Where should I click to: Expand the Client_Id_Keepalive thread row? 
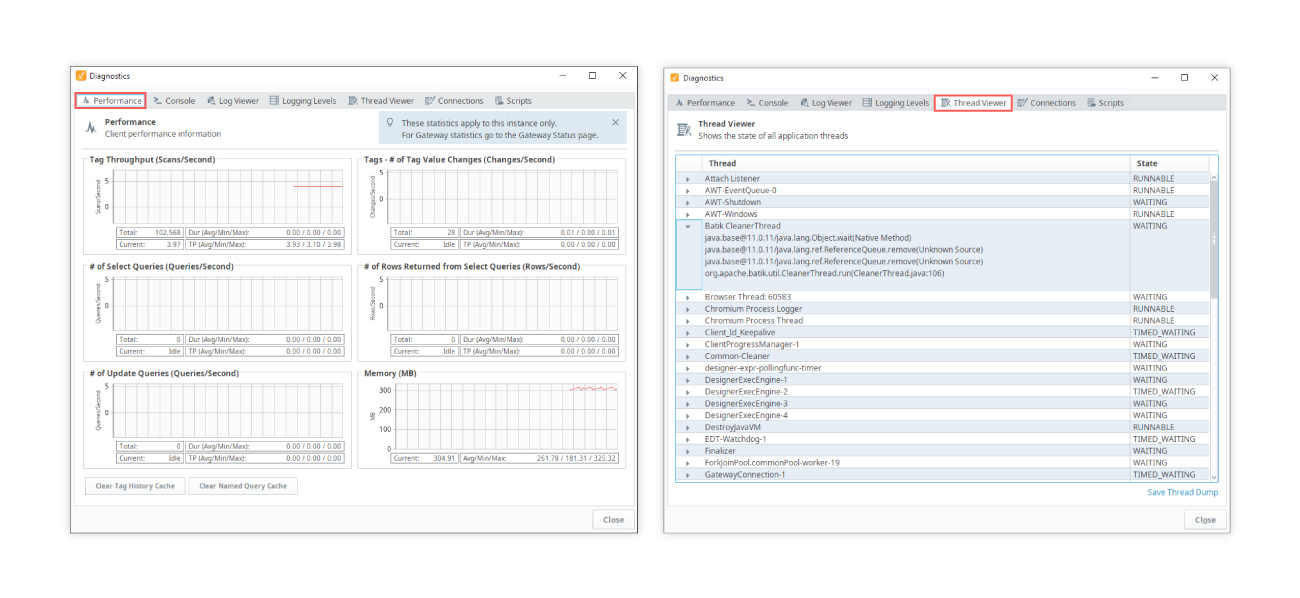[687, 332]
